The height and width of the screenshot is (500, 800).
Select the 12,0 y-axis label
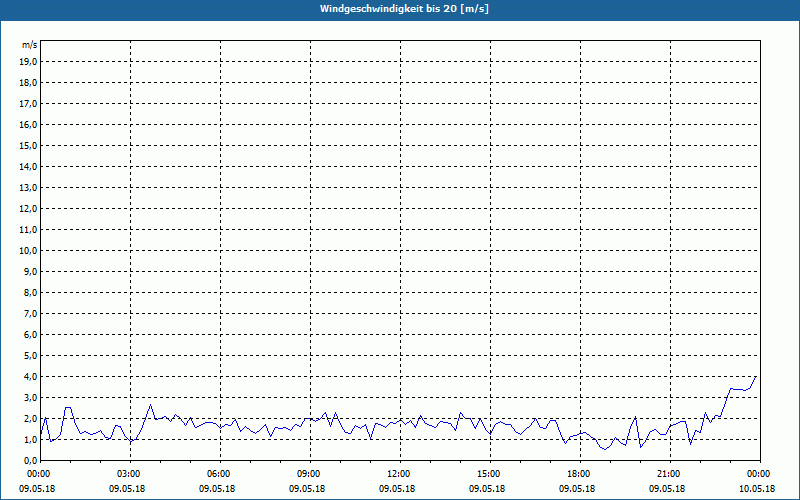tap(30, 209)
